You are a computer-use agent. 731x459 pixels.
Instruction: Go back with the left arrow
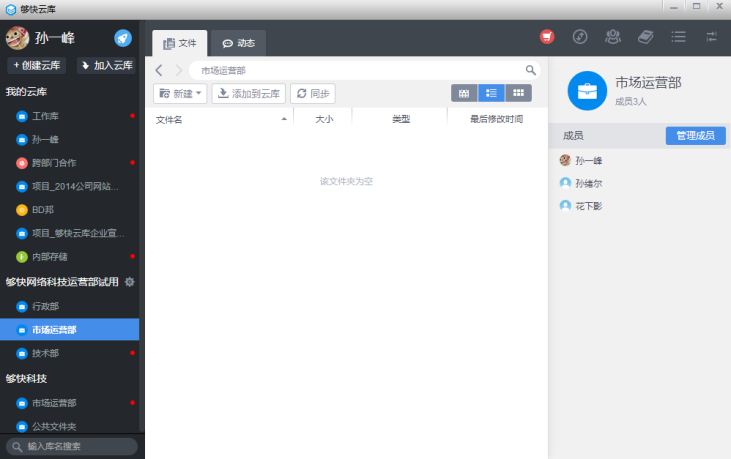[159, 70]
